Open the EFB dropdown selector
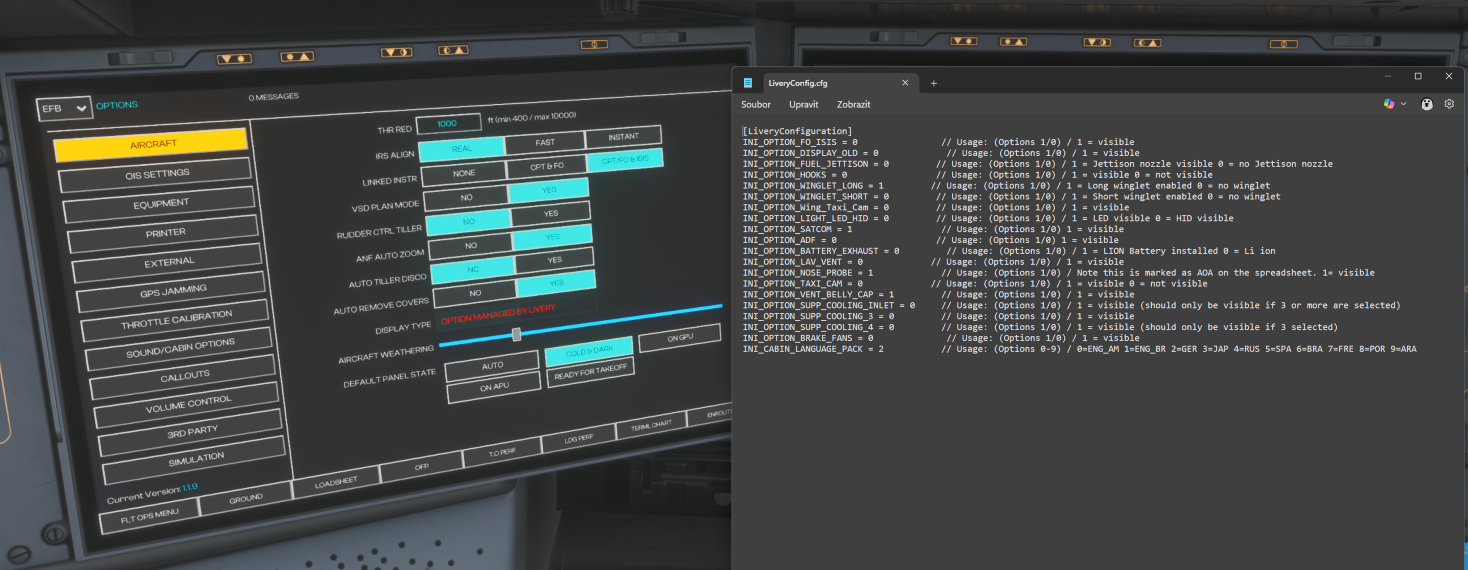This screenshot has width=1468, height=570. tap(64, 107)
